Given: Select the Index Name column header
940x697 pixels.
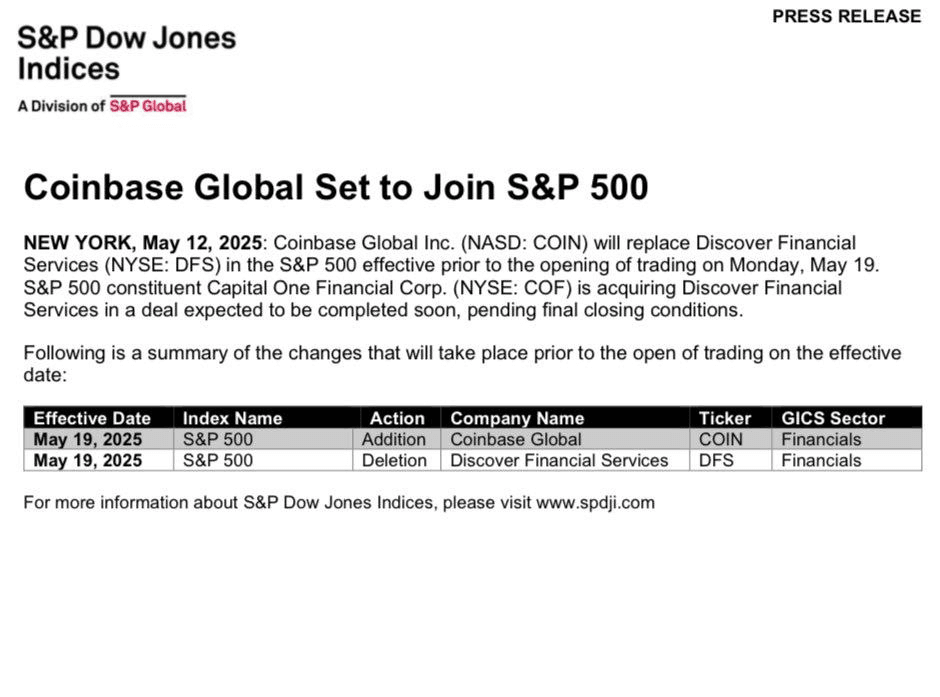Looking at the screenshot, I should point(232,418).
